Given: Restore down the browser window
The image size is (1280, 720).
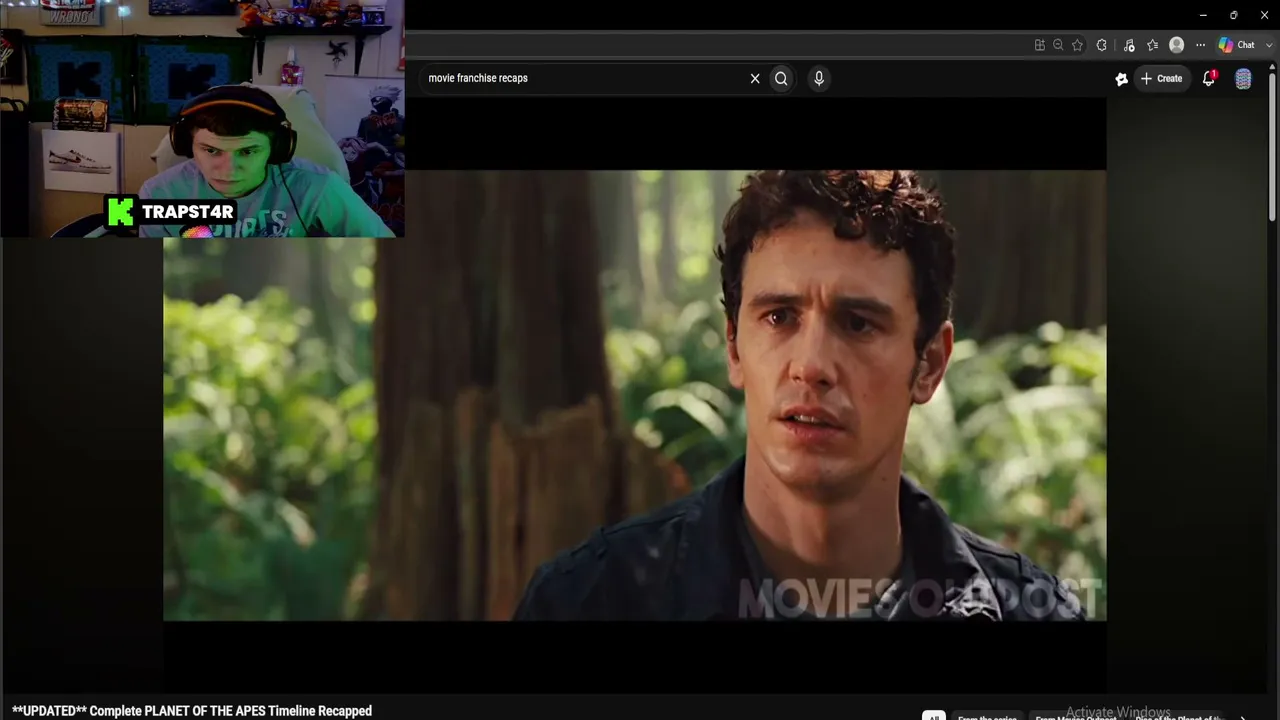Looking at the screenshot, I should point(1233,15).
